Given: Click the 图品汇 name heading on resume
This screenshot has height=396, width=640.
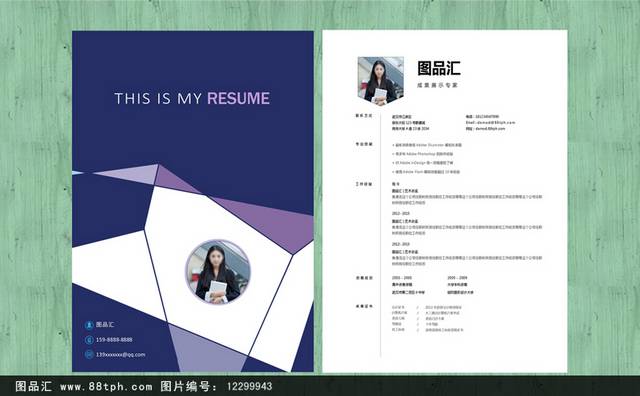Looking at the screenshot, I should point(439,68).
